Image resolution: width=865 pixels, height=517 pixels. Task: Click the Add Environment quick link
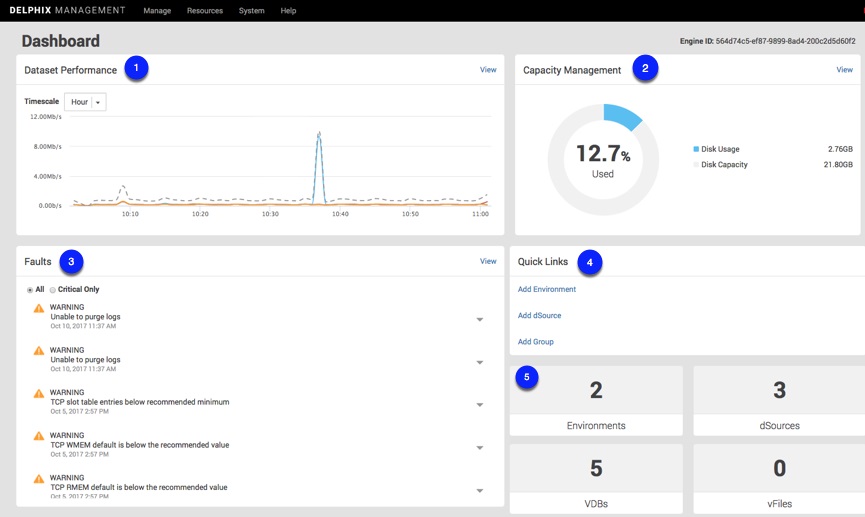(x=547, y=289)
